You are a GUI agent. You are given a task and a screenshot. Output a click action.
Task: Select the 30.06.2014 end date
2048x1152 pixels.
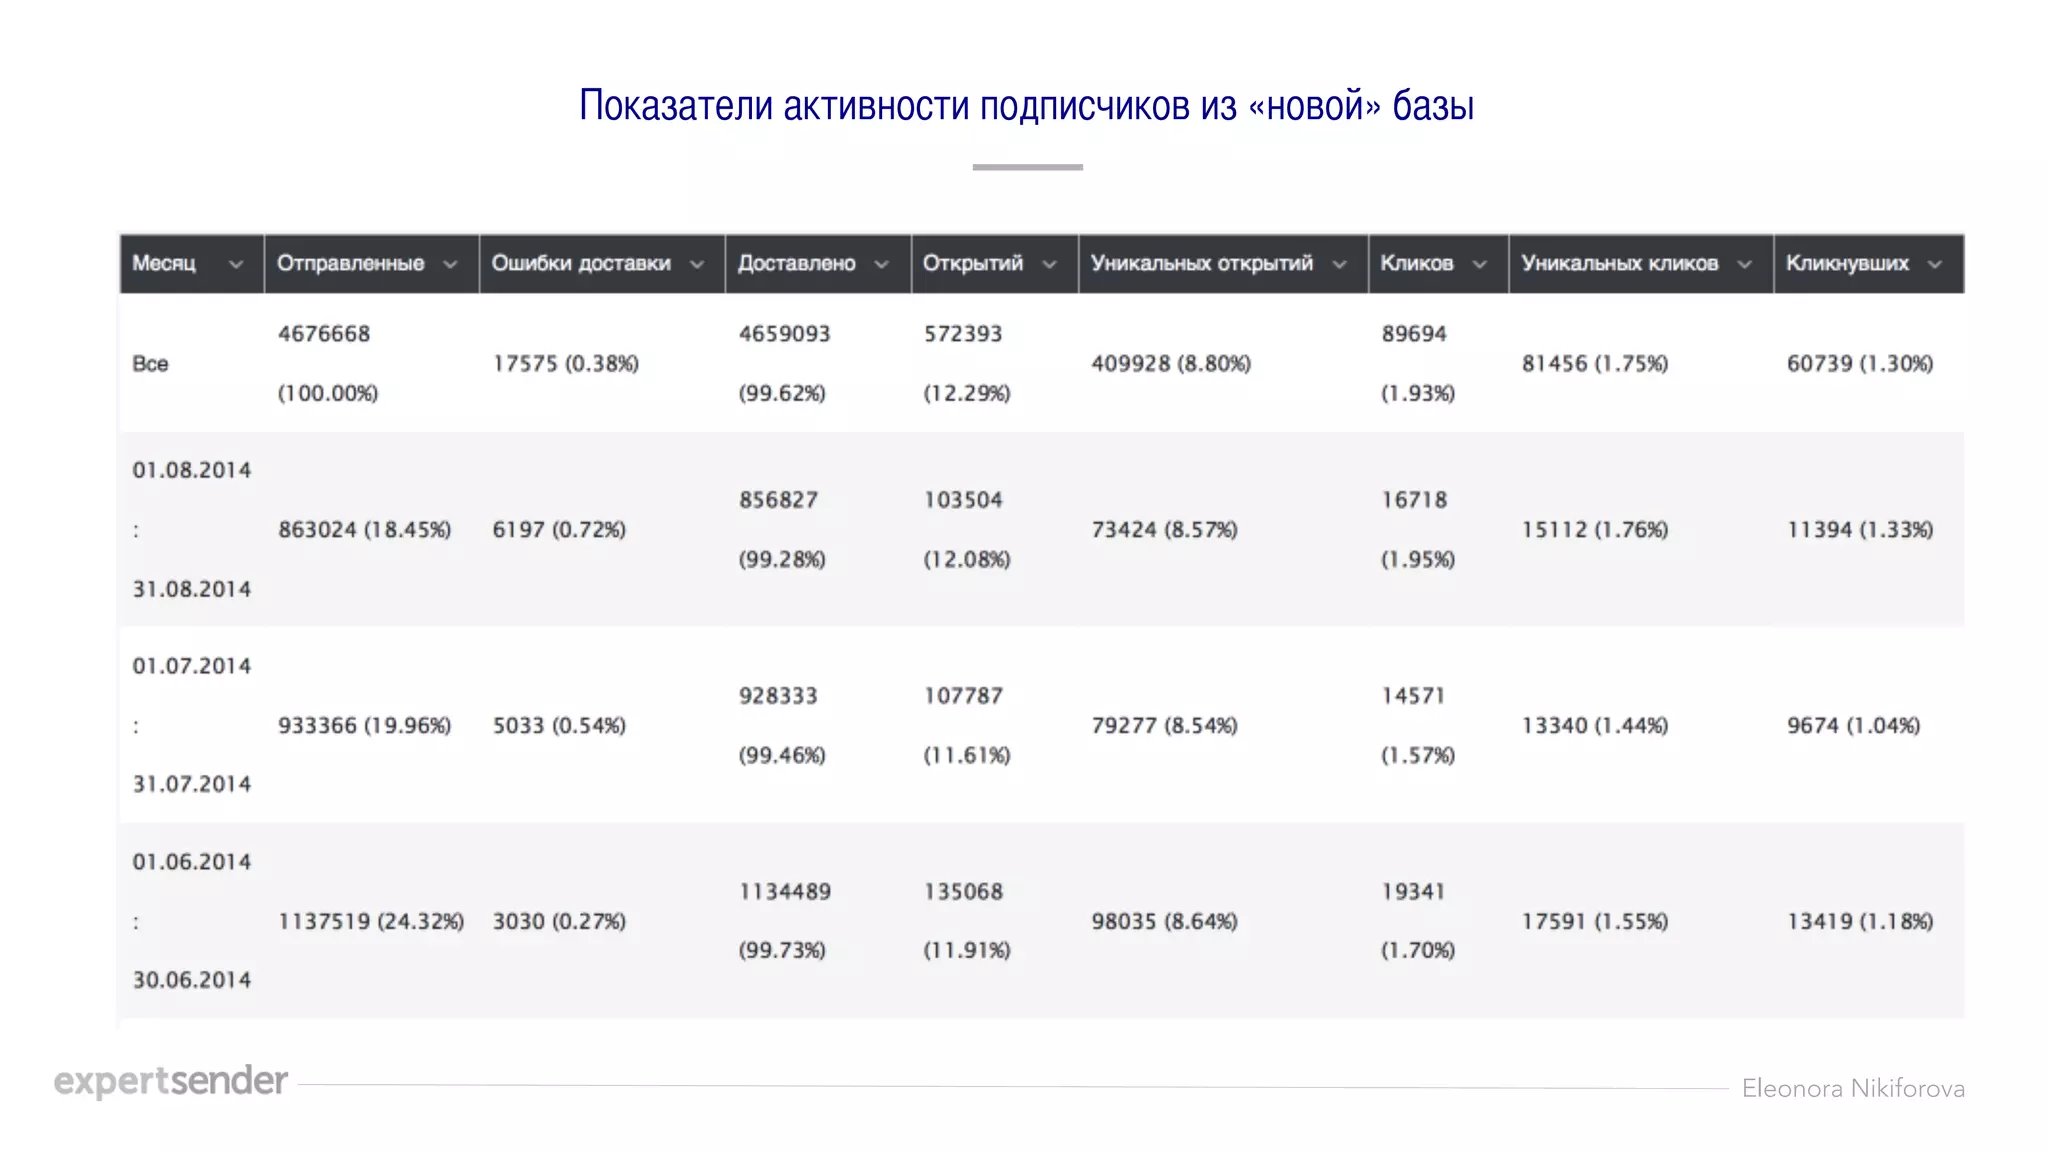(192, 980)
